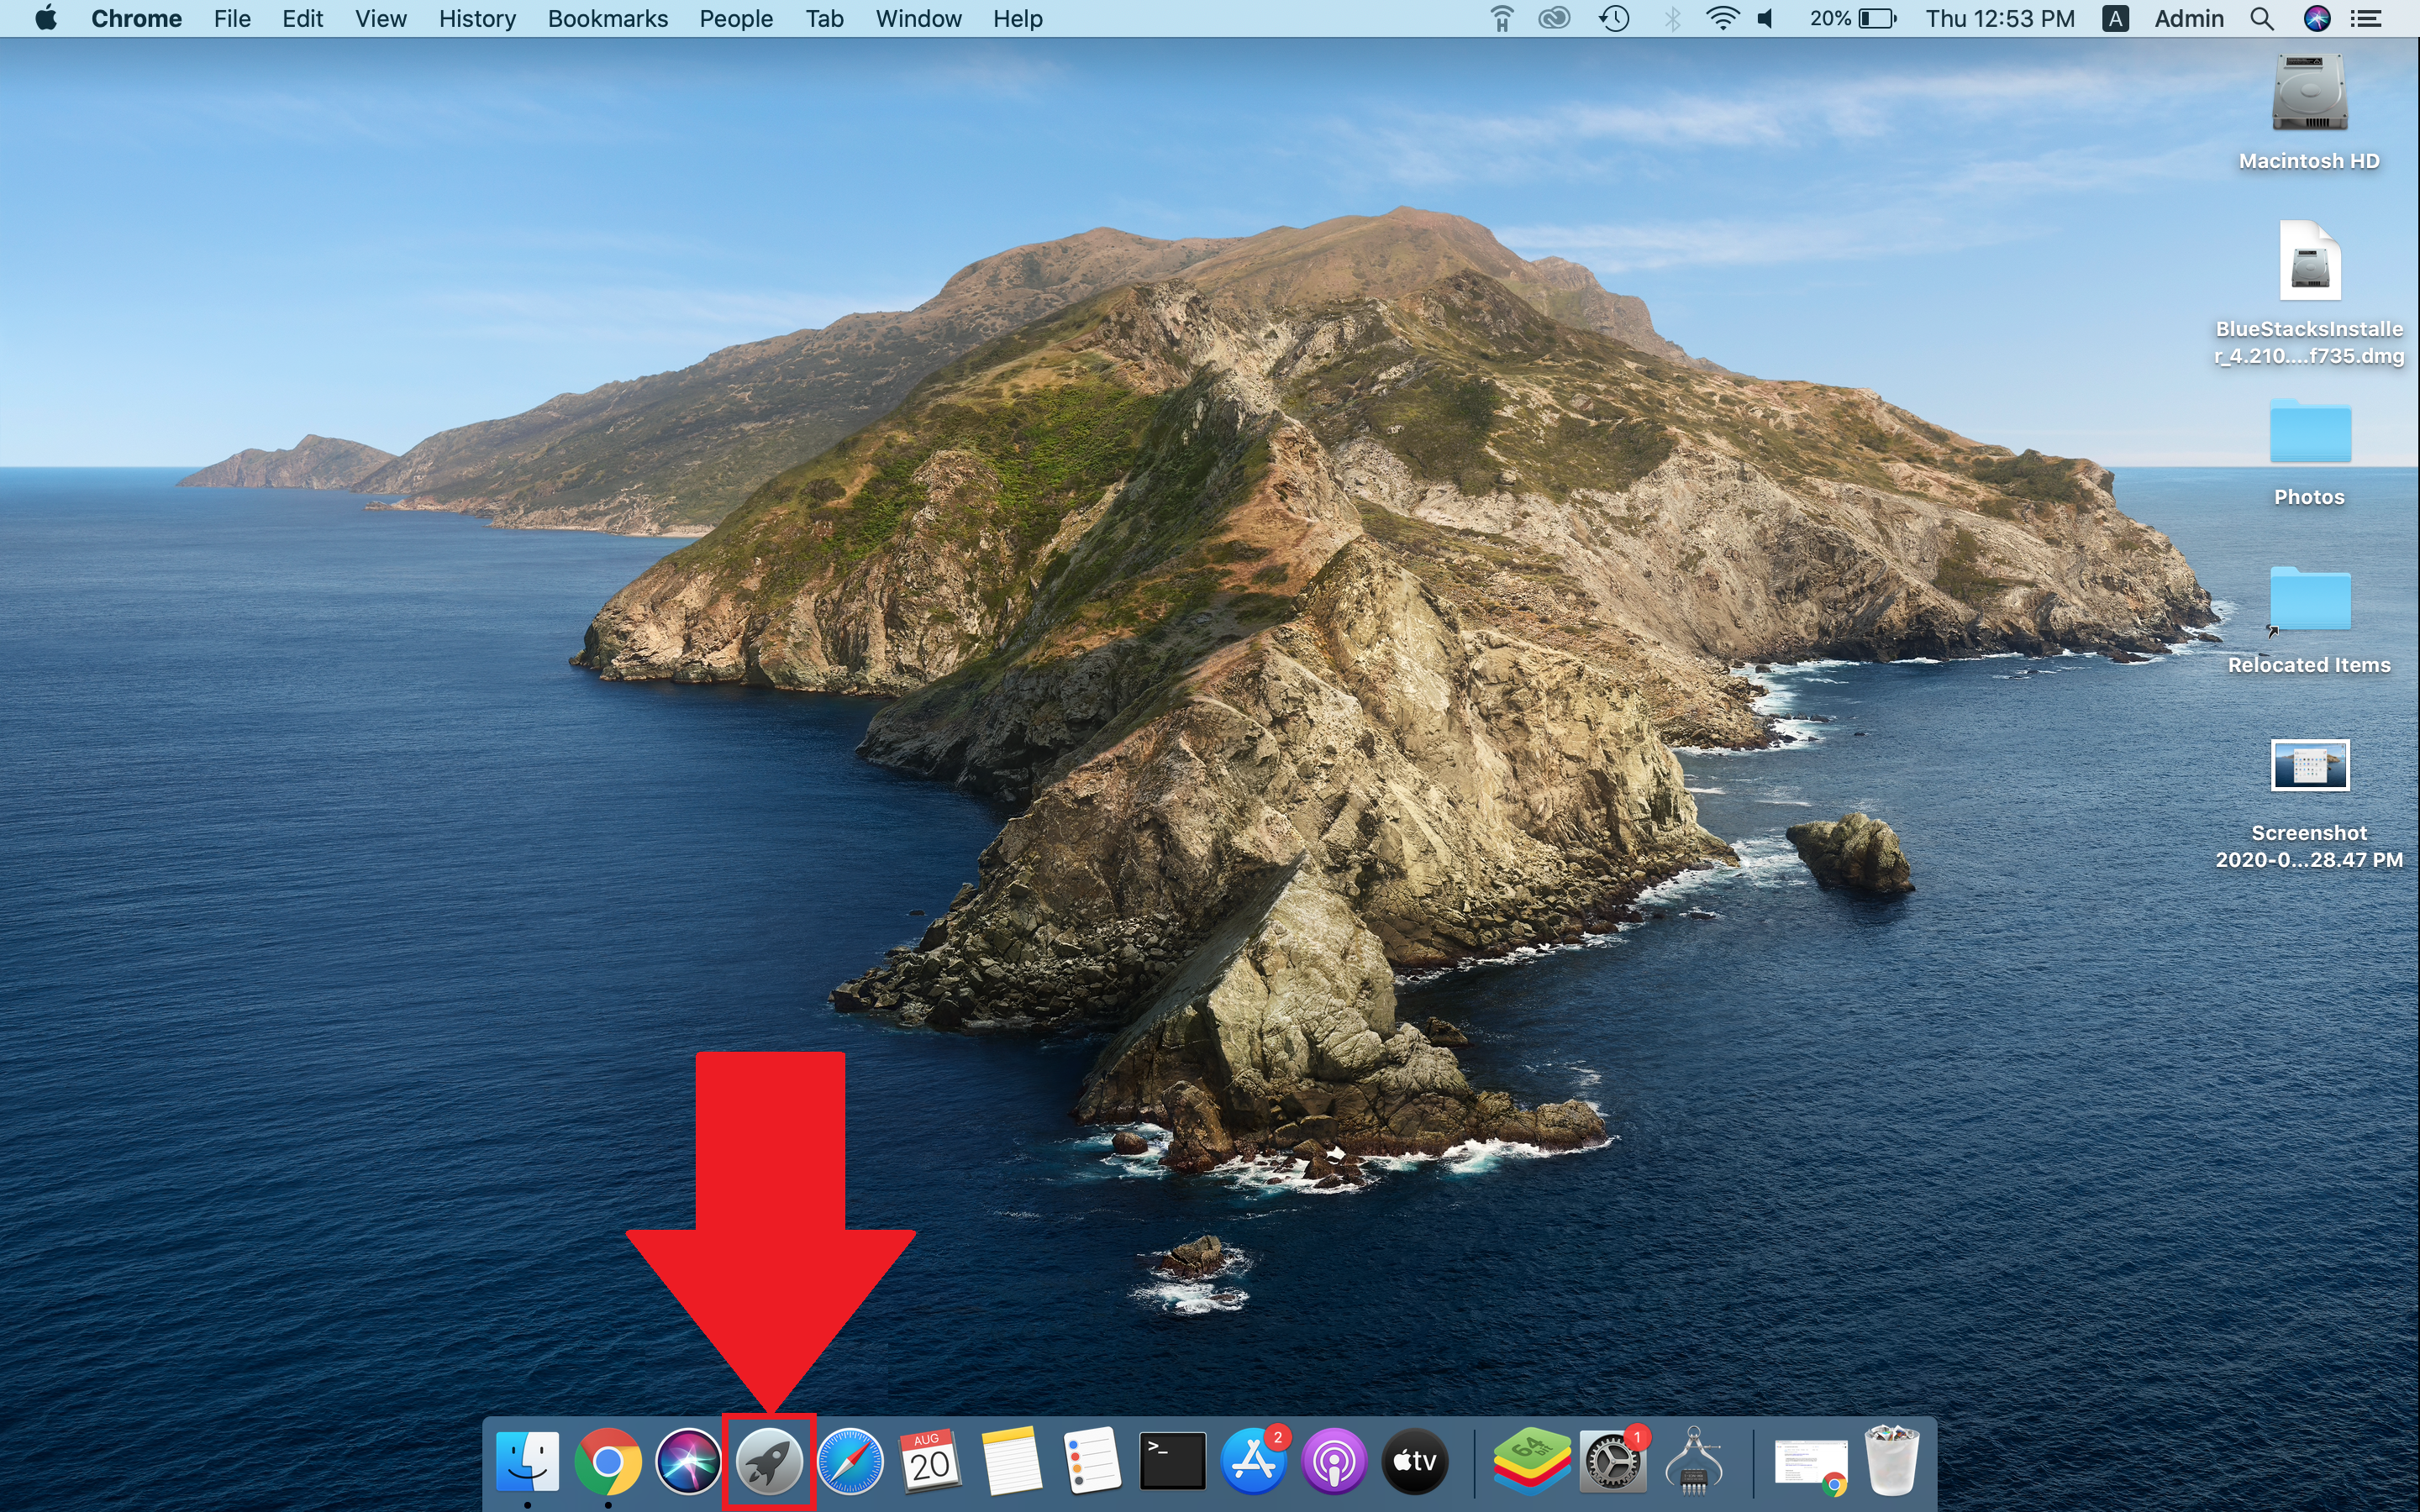Open Rocket launcher app in dock

pyautogui.click(x=766, y=1460)
